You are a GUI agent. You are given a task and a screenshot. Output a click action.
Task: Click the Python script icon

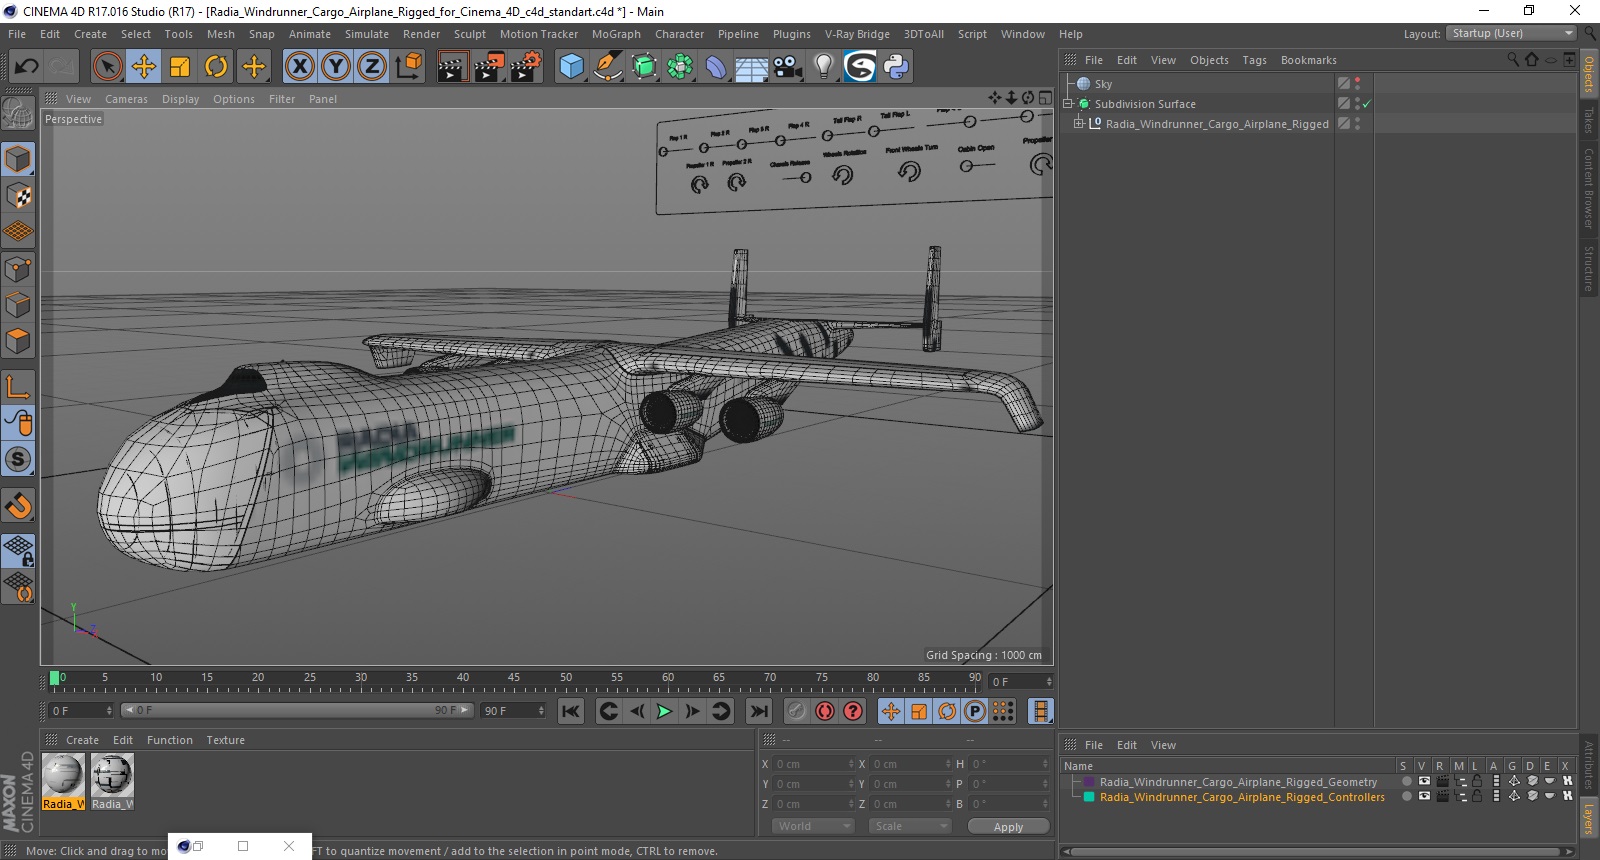[x=896, y=67]
